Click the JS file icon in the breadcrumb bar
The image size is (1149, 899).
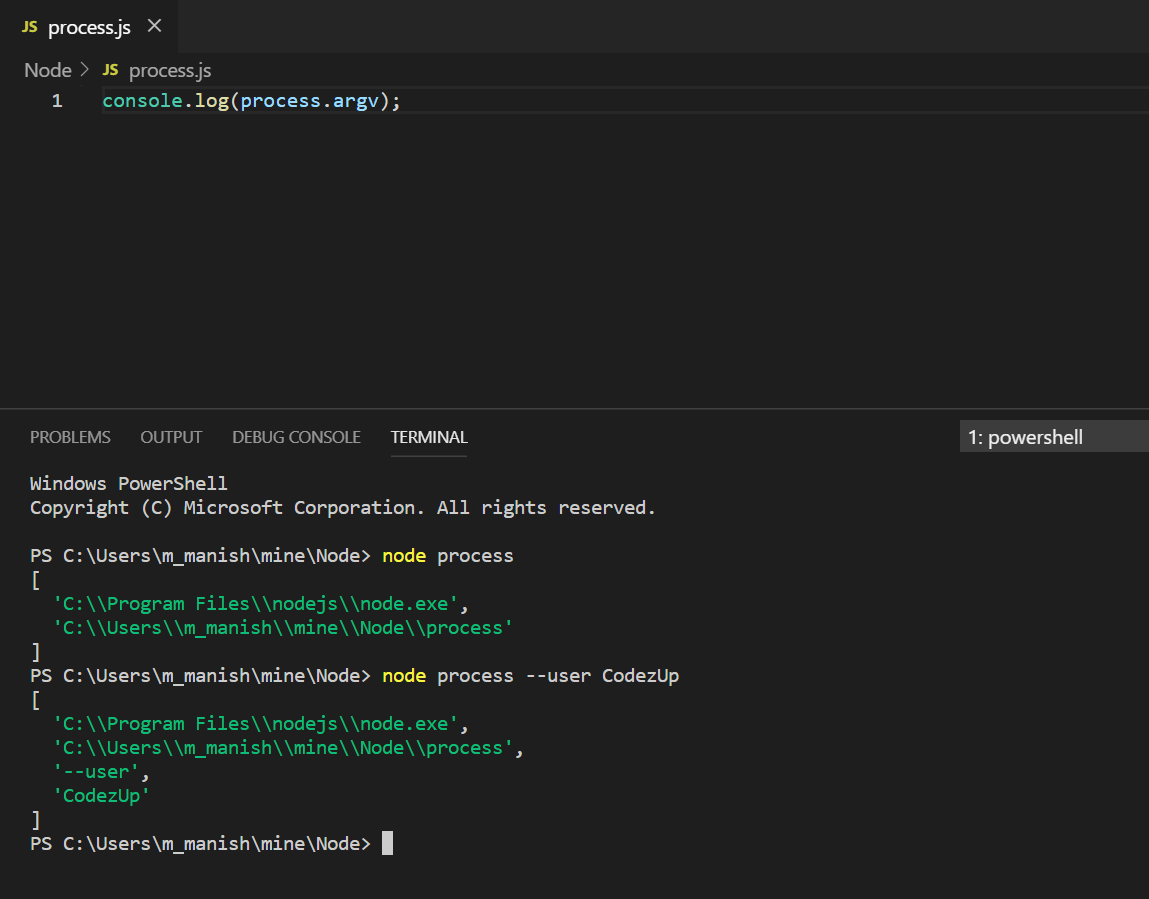coord(110,70)
